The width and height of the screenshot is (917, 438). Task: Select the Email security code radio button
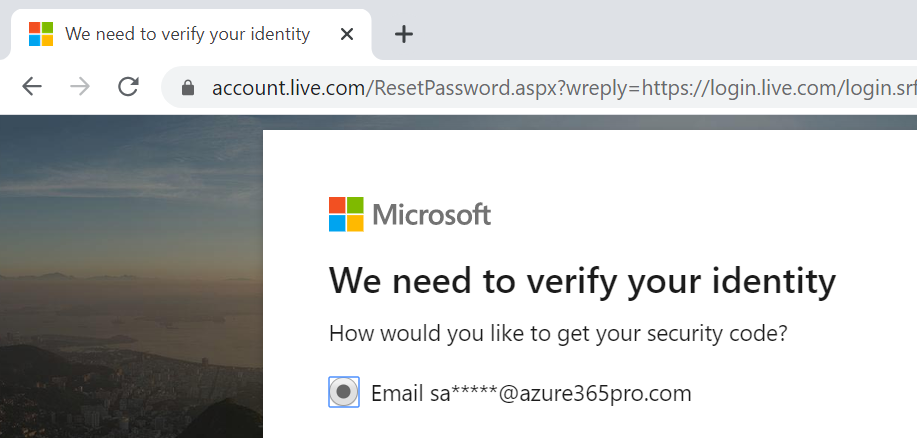click(x=344, y=392)
